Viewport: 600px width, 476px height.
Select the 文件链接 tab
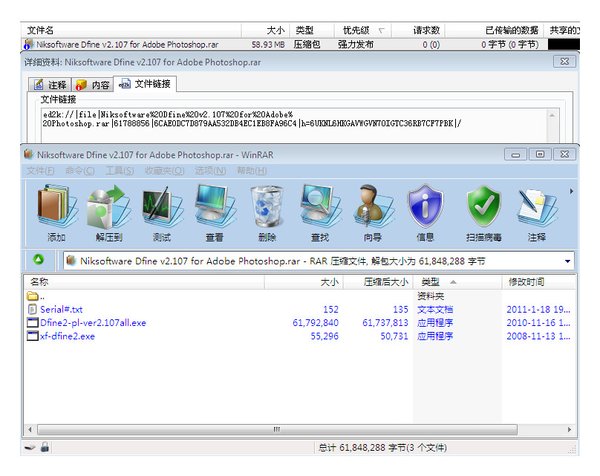pyautogui.click(x=145, y=83)
